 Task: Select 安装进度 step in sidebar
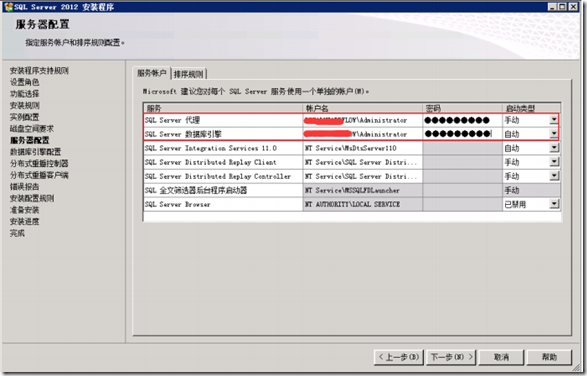24,221
